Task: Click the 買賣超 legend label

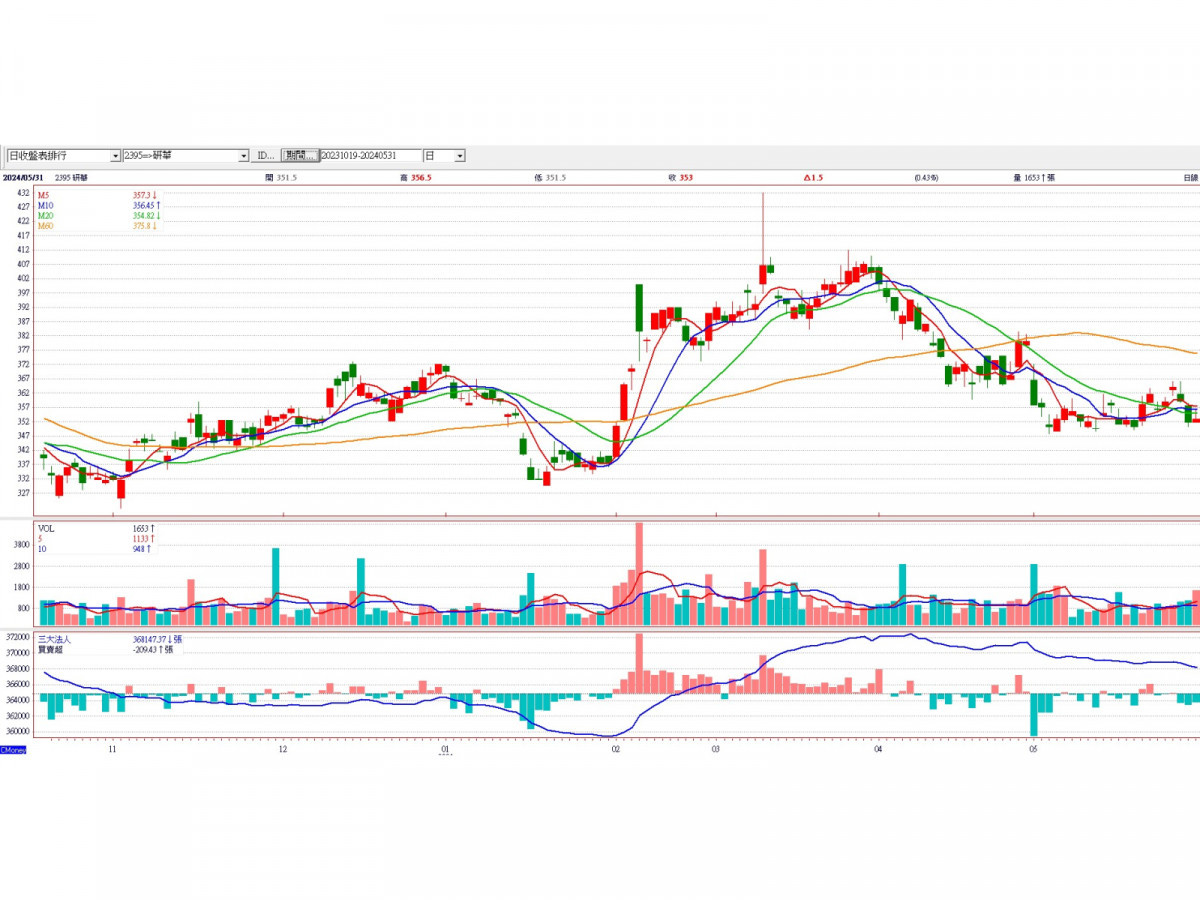Action: (x=49, y=649)
